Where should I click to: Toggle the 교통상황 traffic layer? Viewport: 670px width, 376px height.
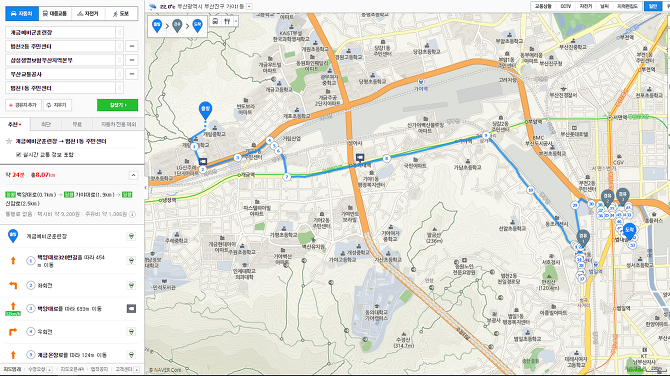coord(543,6)
